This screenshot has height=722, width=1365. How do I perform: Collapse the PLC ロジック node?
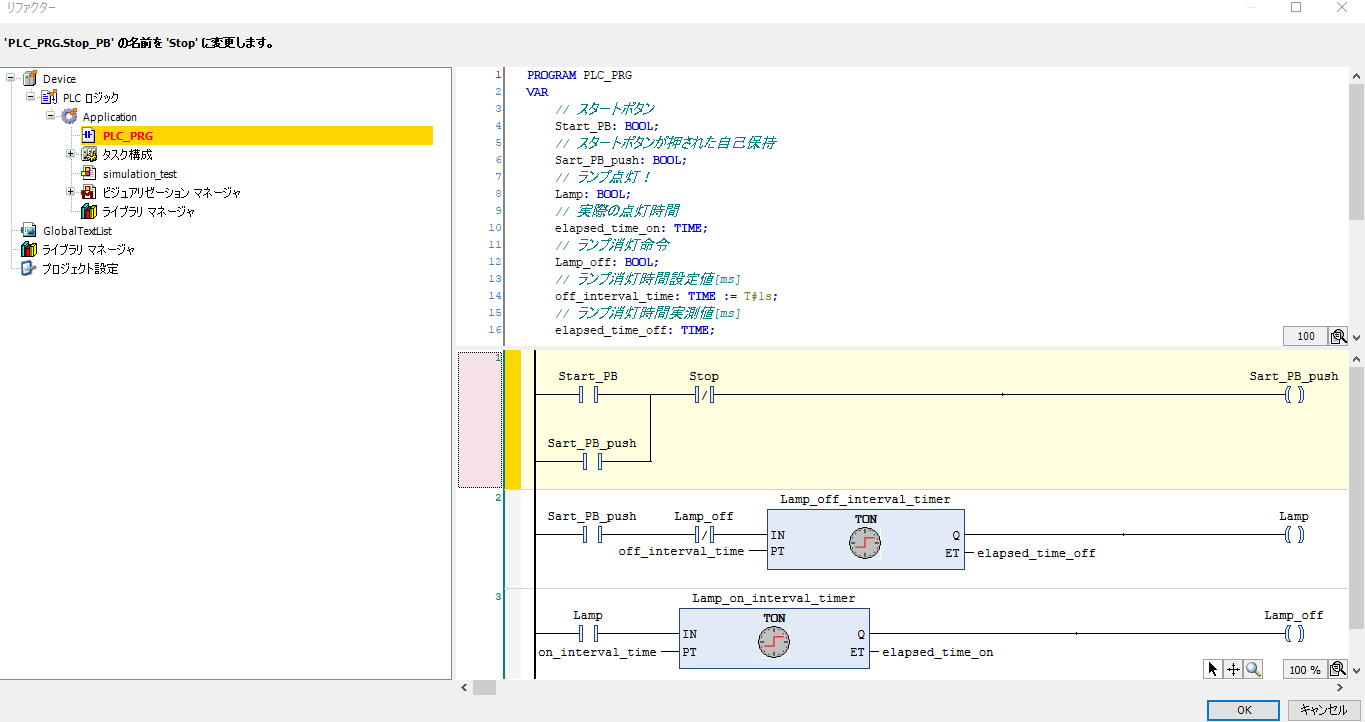coord(31,97)
